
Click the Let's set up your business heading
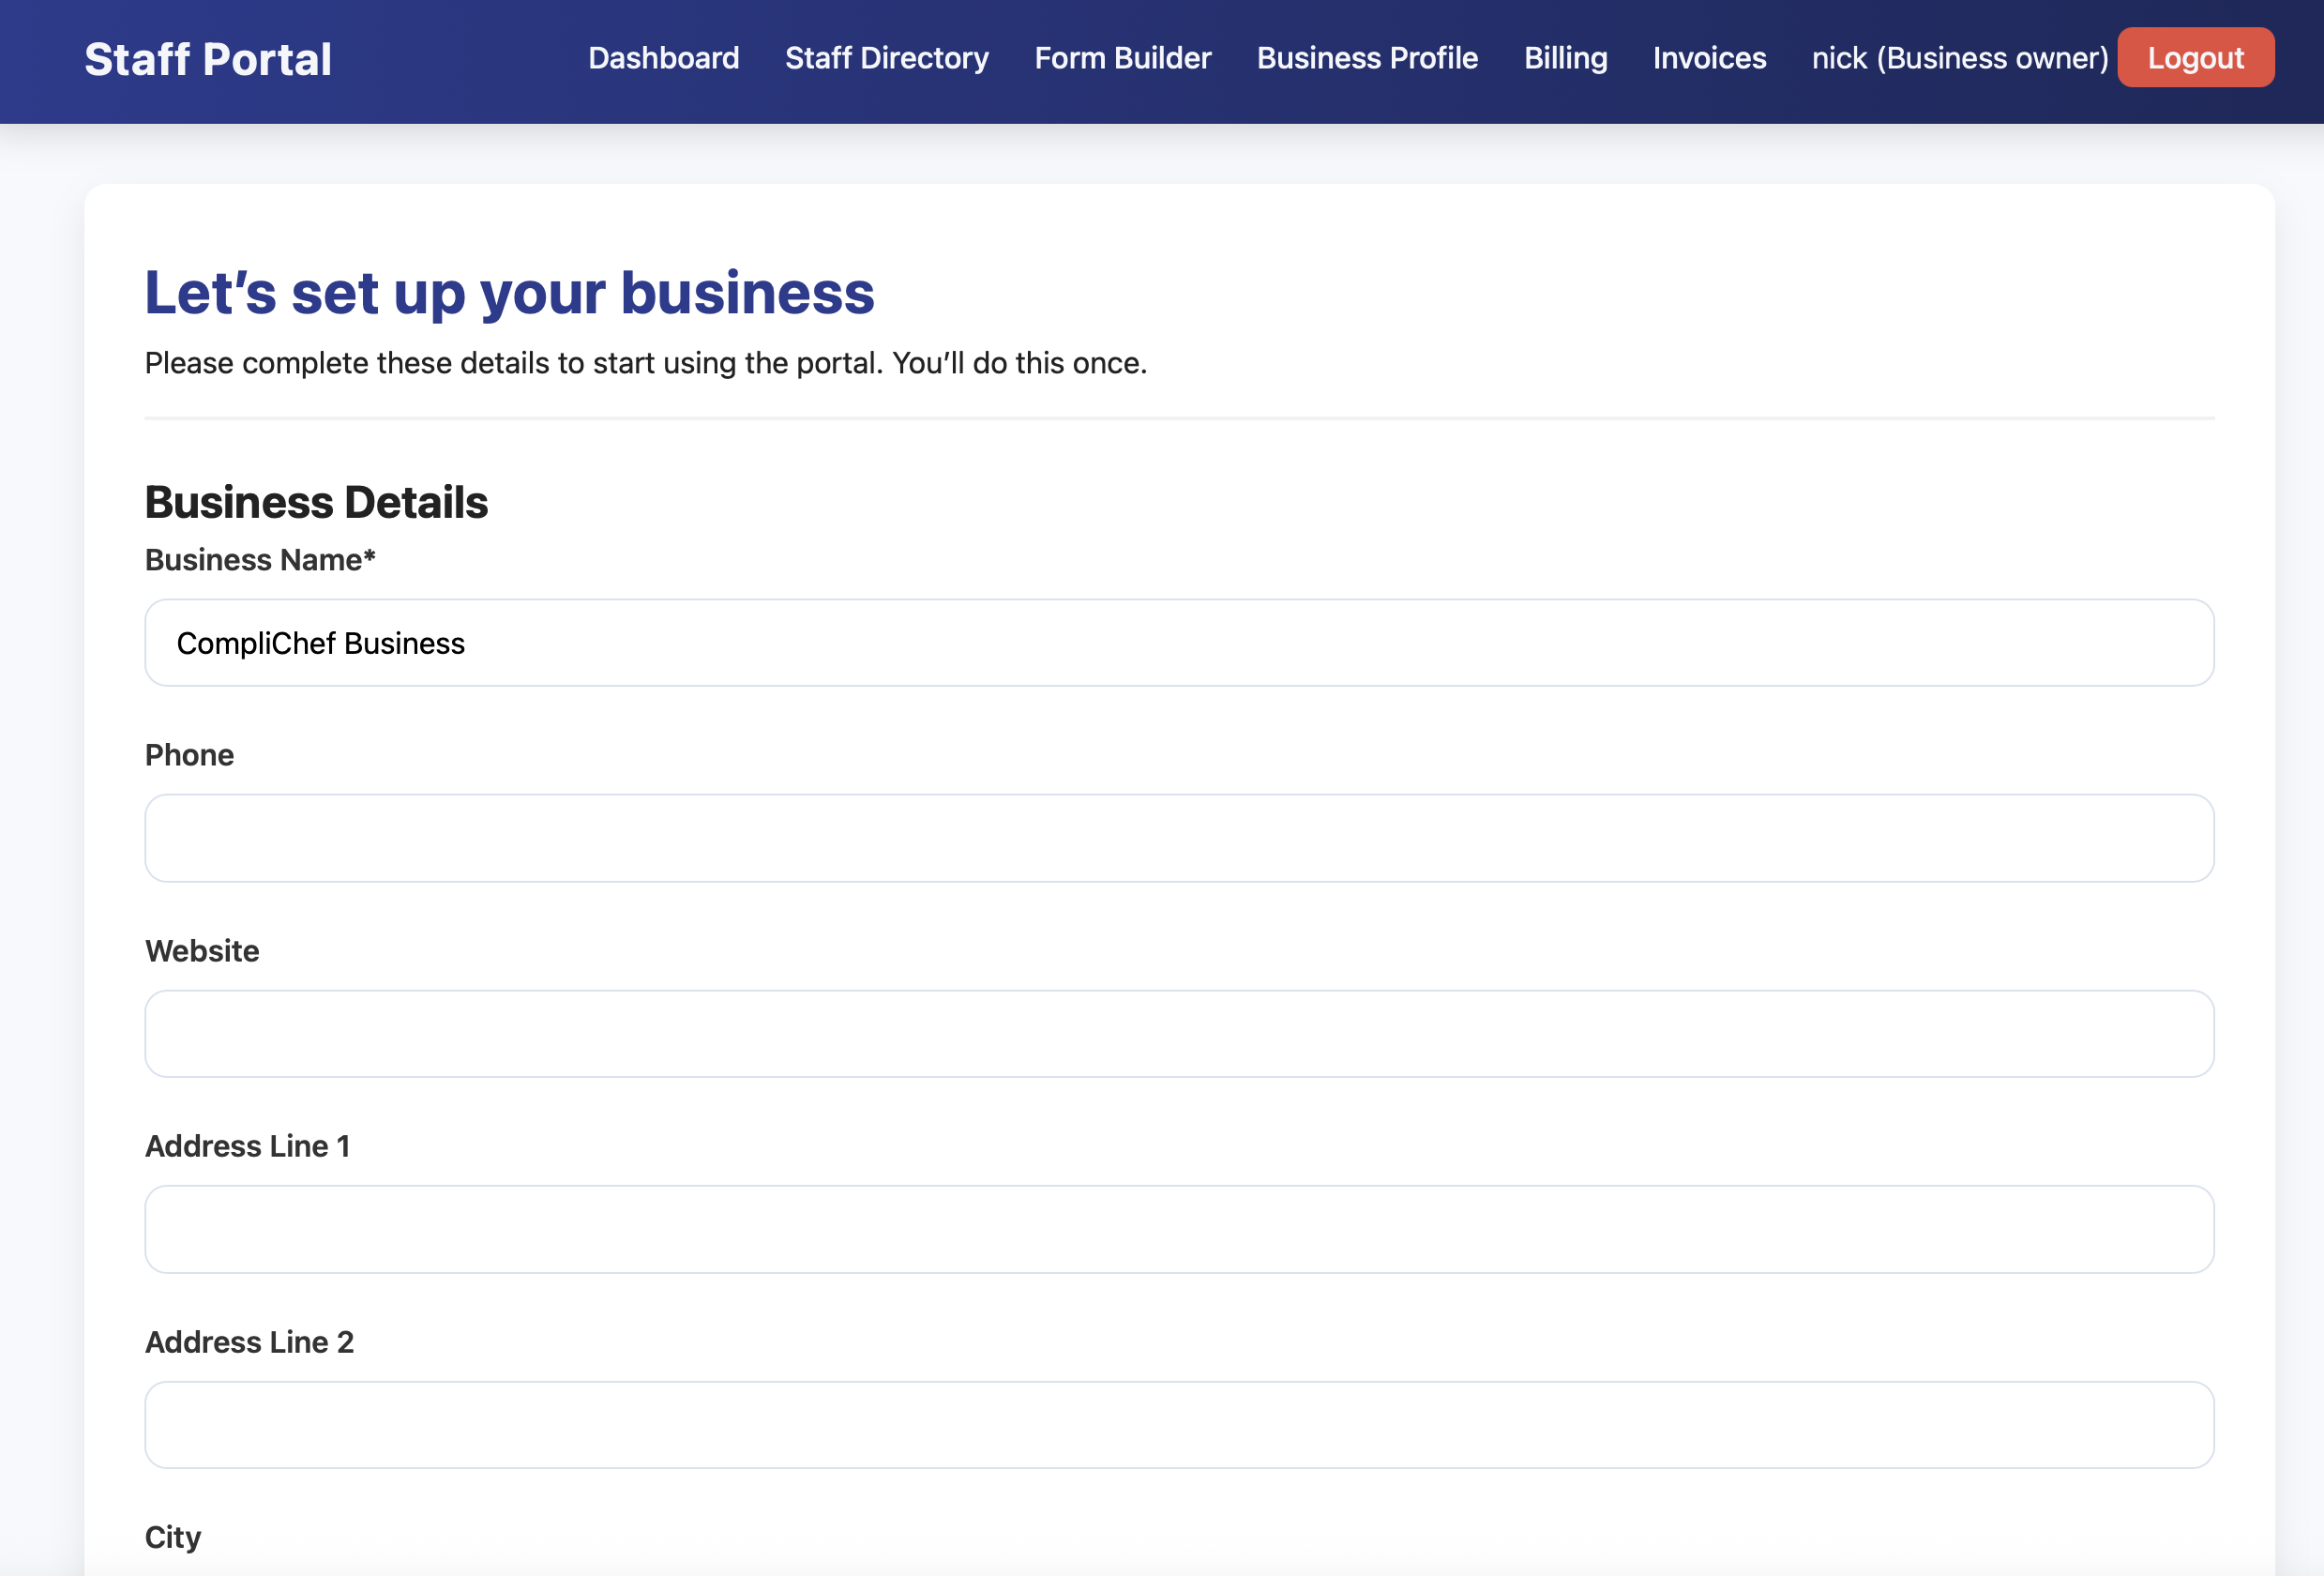(510, 292)
